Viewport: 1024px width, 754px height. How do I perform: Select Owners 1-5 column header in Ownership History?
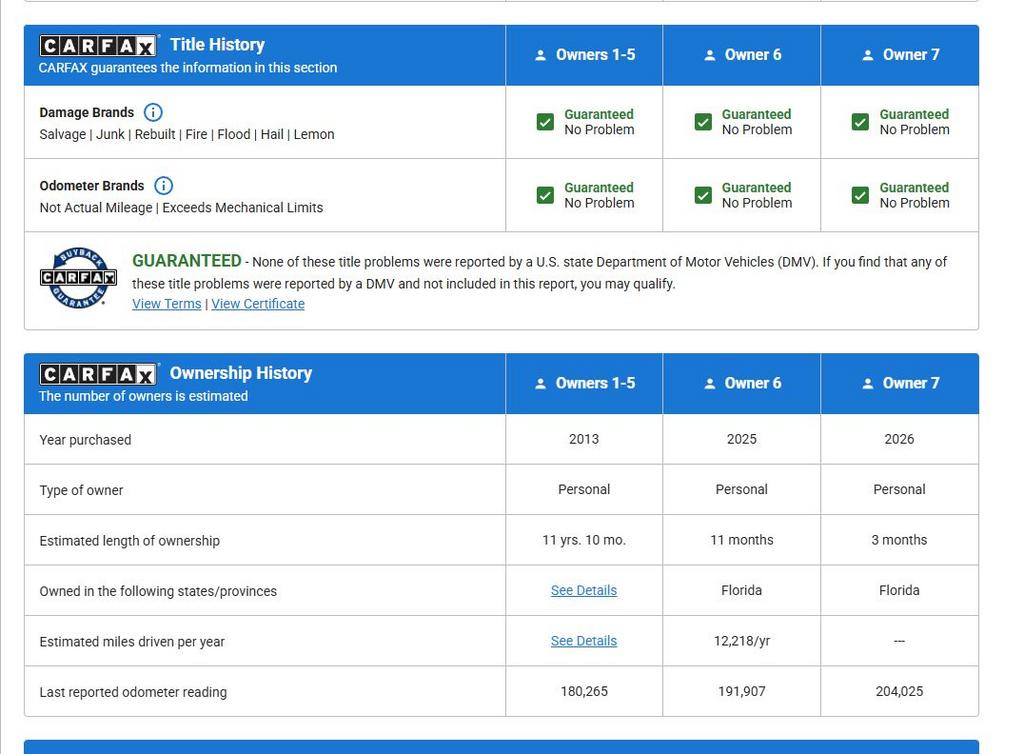584,383
